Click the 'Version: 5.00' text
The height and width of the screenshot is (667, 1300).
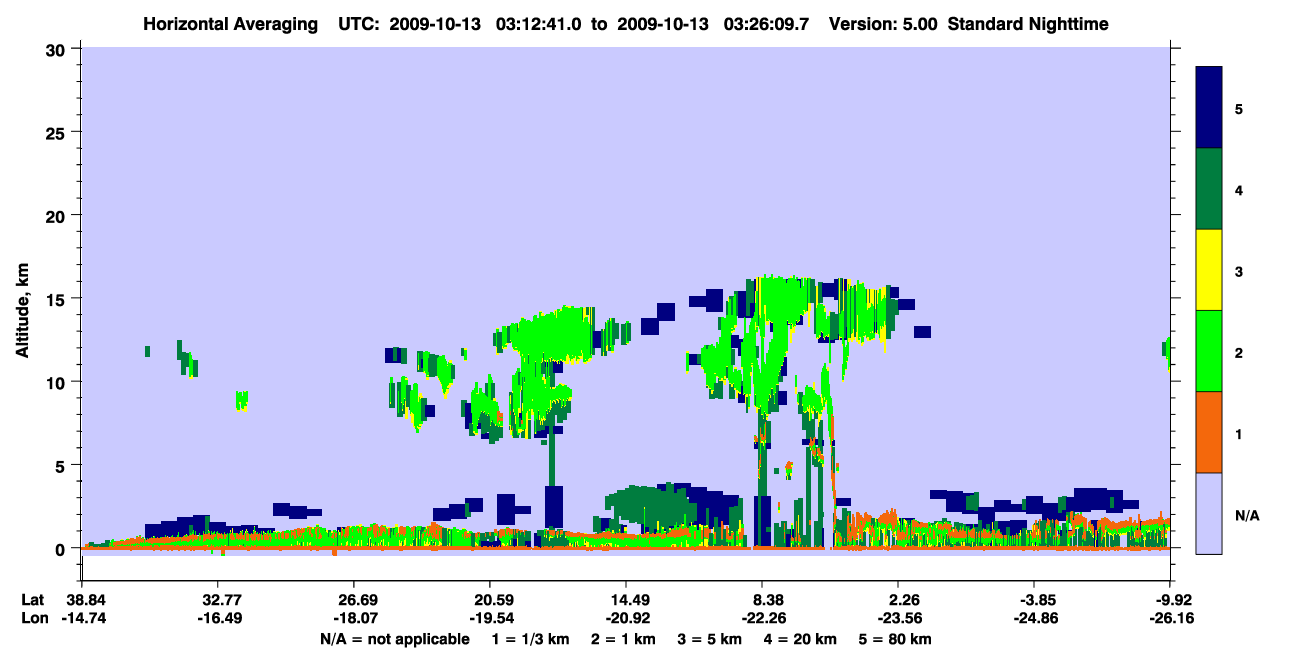(x=883, y=24)
